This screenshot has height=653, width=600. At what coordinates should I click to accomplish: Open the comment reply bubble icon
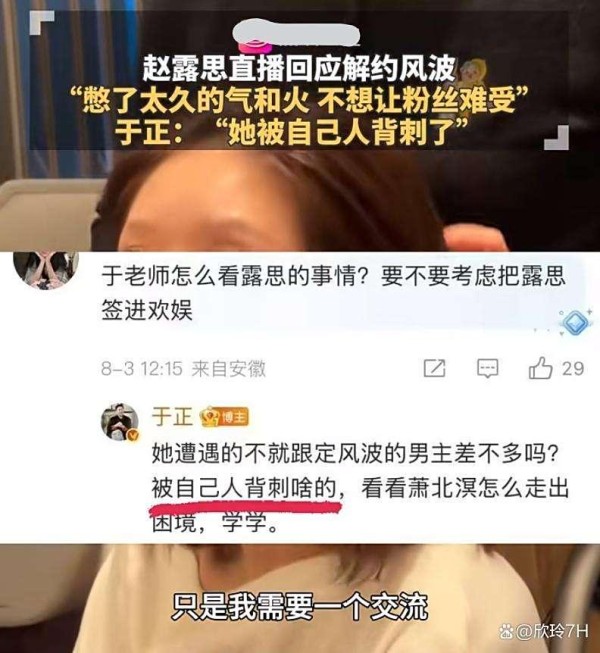coord(487,368)
